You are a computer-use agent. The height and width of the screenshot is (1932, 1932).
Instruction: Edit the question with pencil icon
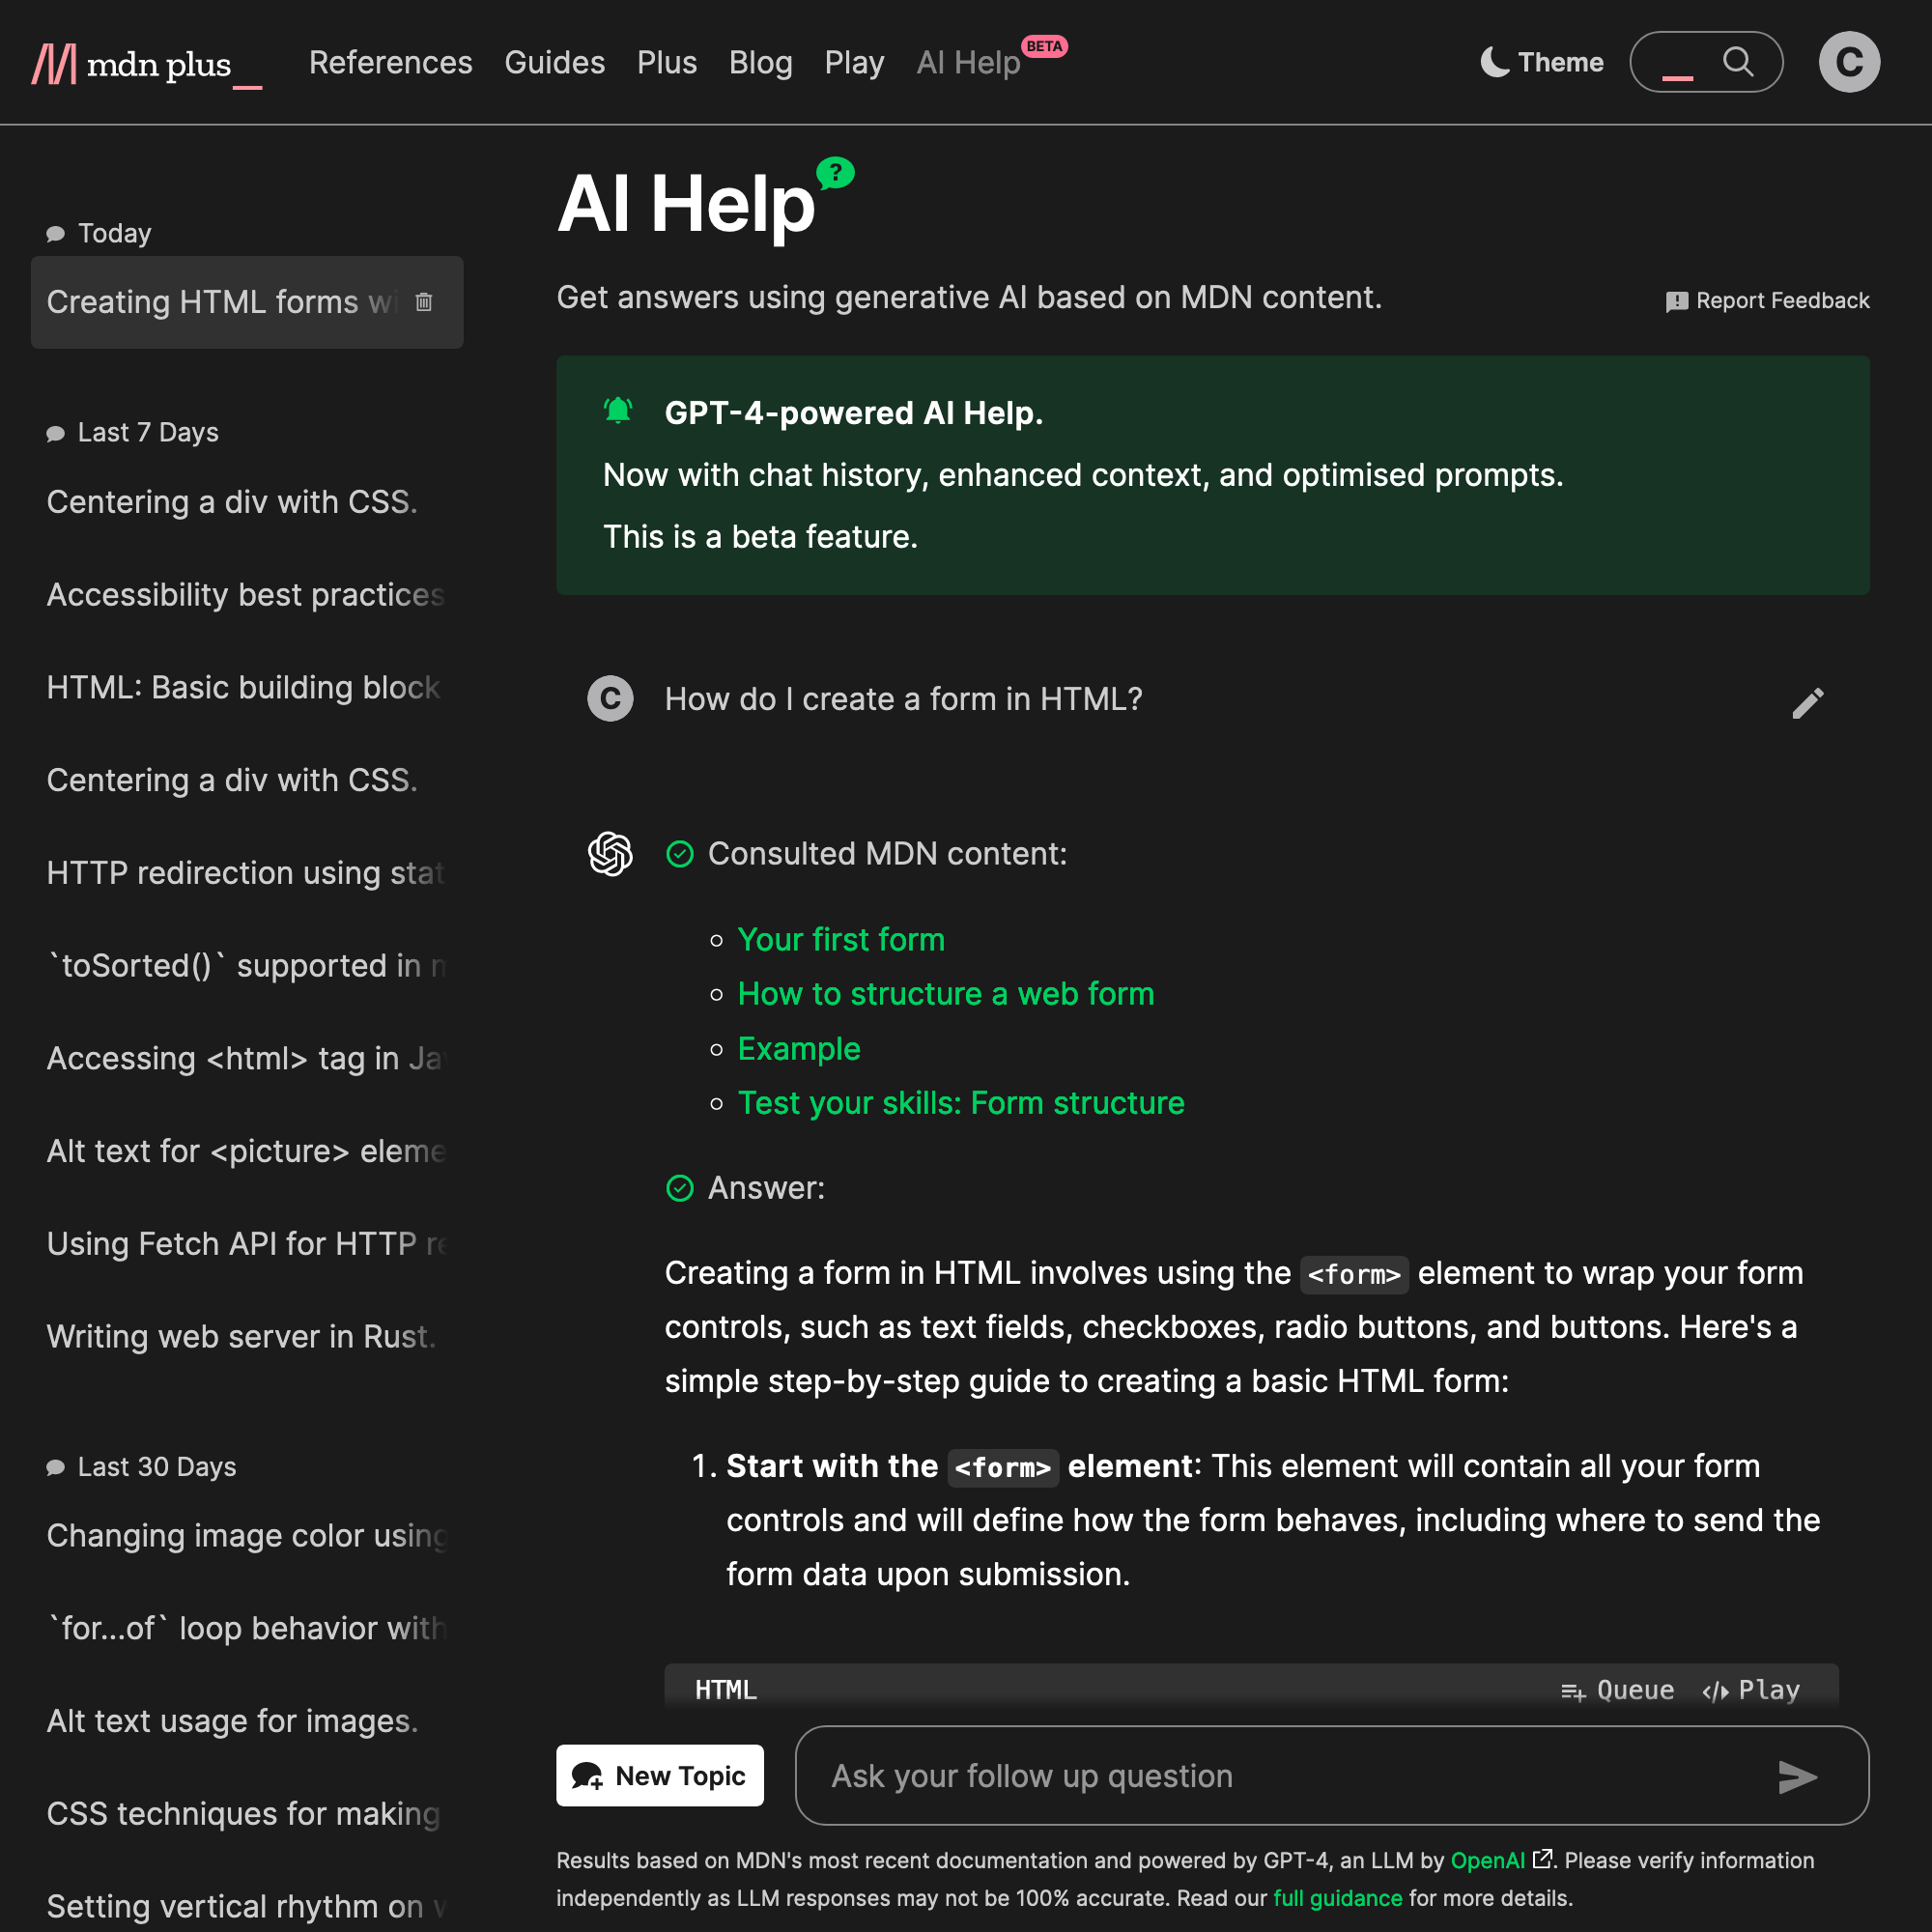(1807, 703)
